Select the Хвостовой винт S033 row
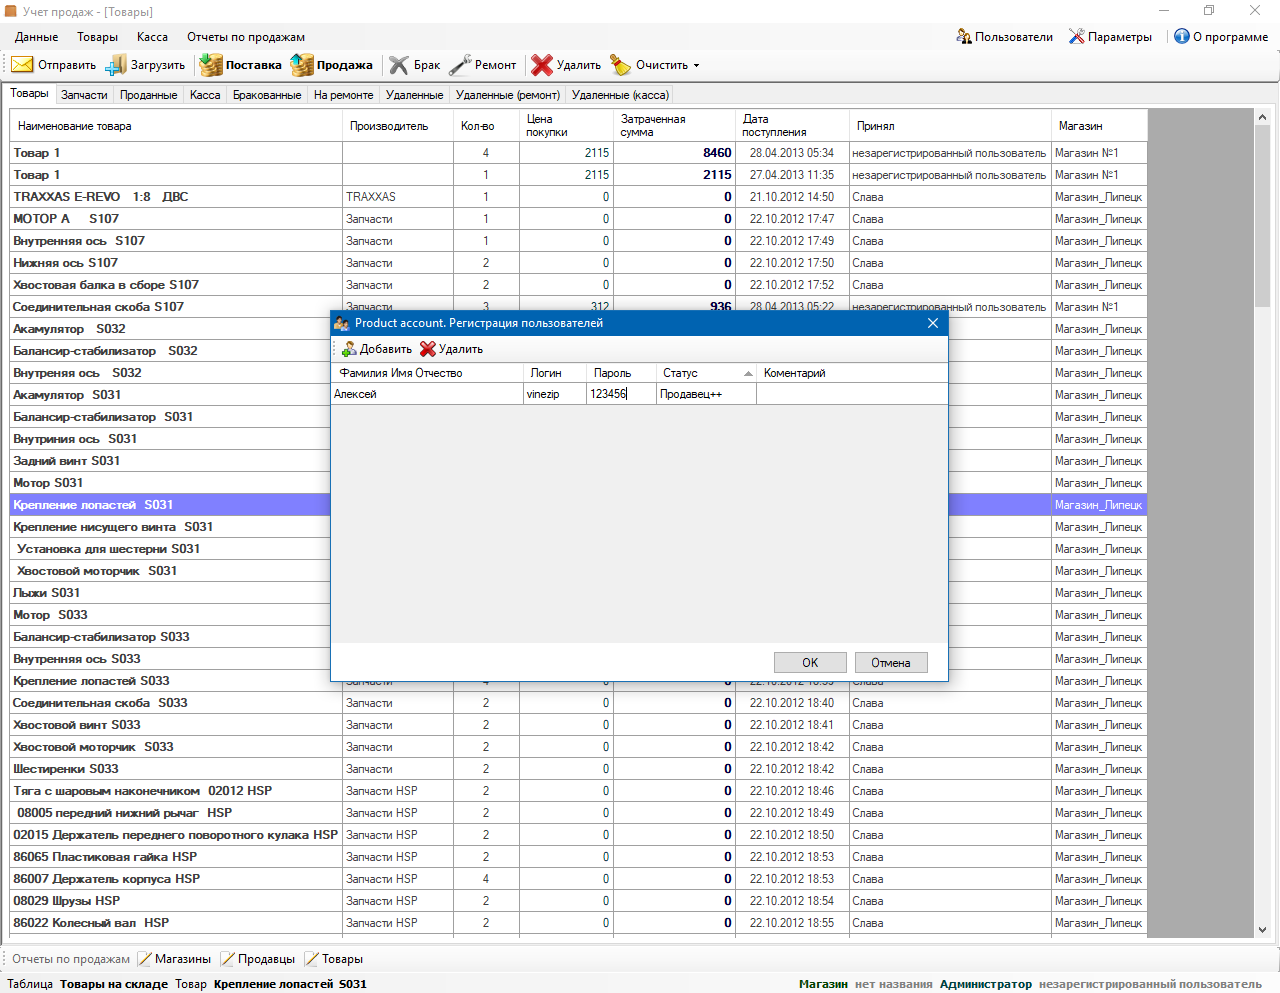This screenshot has height=993, width=1280. (x=578, y=725)
